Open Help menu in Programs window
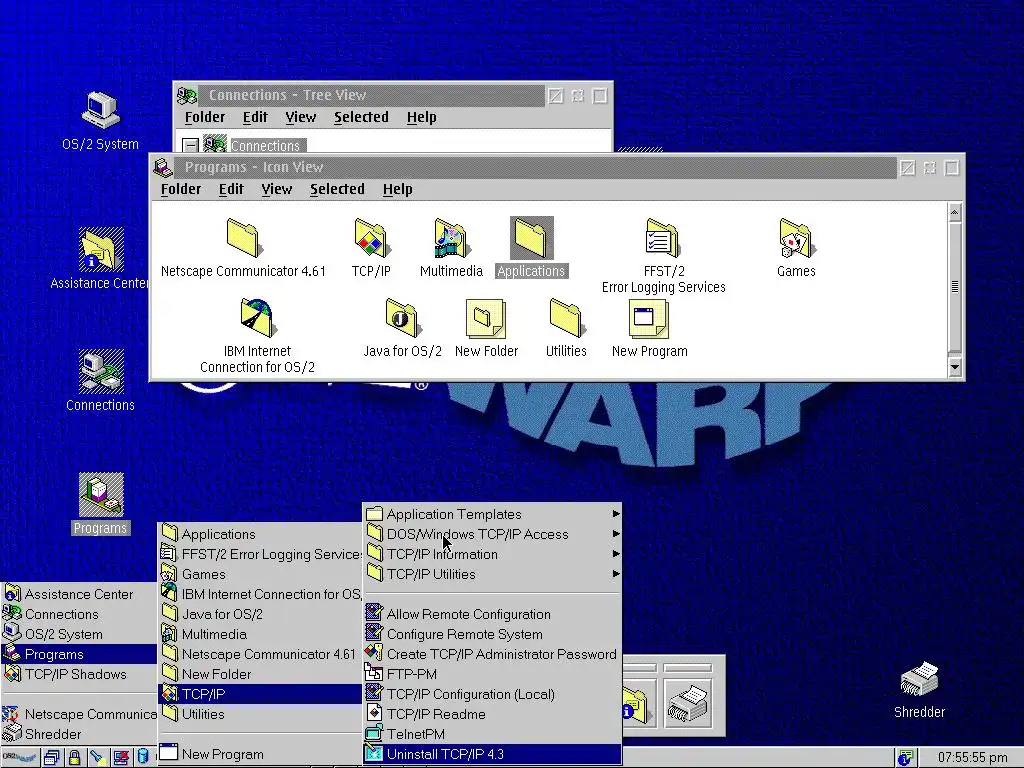The height and width of the screenshot is (768, 1024). (x=398, y=189)
